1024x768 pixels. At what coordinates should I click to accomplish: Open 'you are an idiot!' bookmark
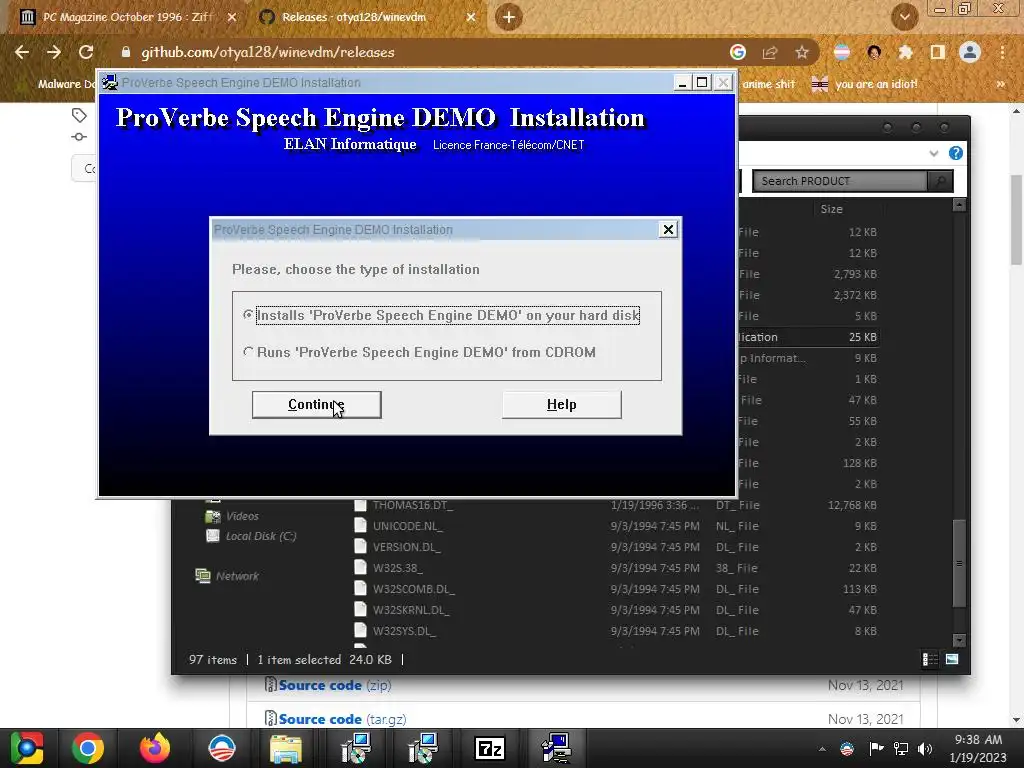click(865, 84)
